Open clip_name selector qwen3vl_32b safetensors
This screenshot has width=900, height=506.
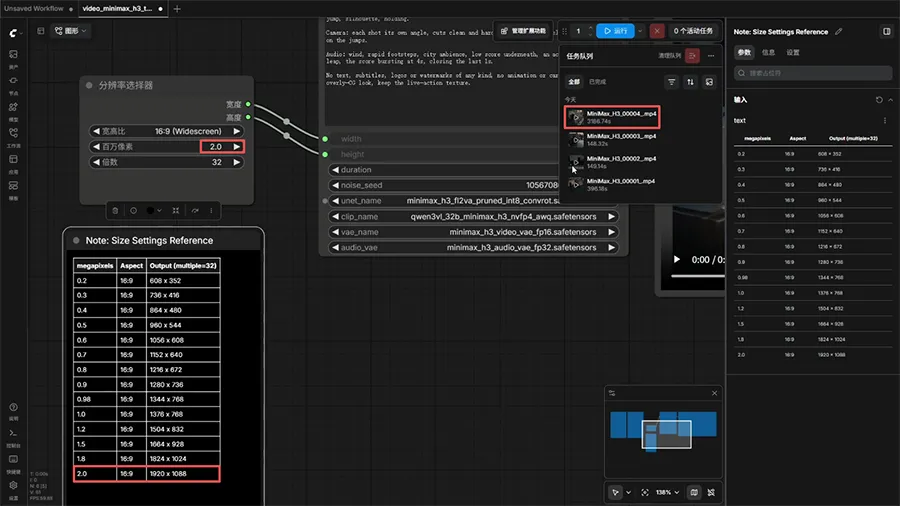[x=474, y=217]
